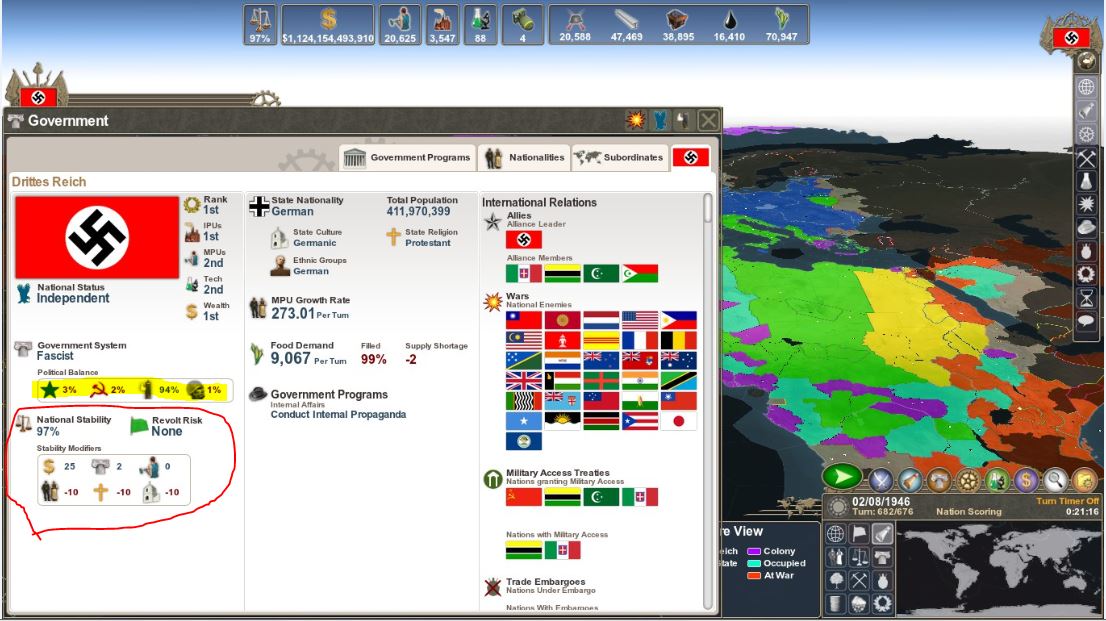Select the flag tab beside Subordinates

pyautogui.click(x=691, y=157)
